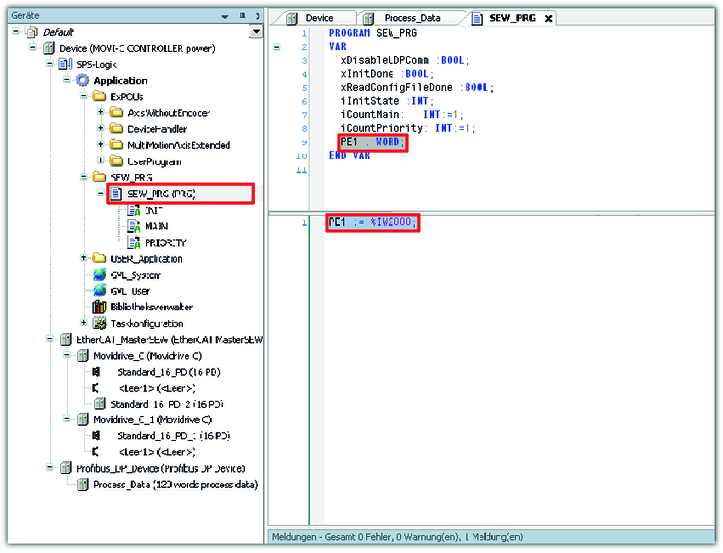Expand the AxisWithoutEncoder folder
The height and width of the screenshot is (553, 723).
tap(101, 113)
